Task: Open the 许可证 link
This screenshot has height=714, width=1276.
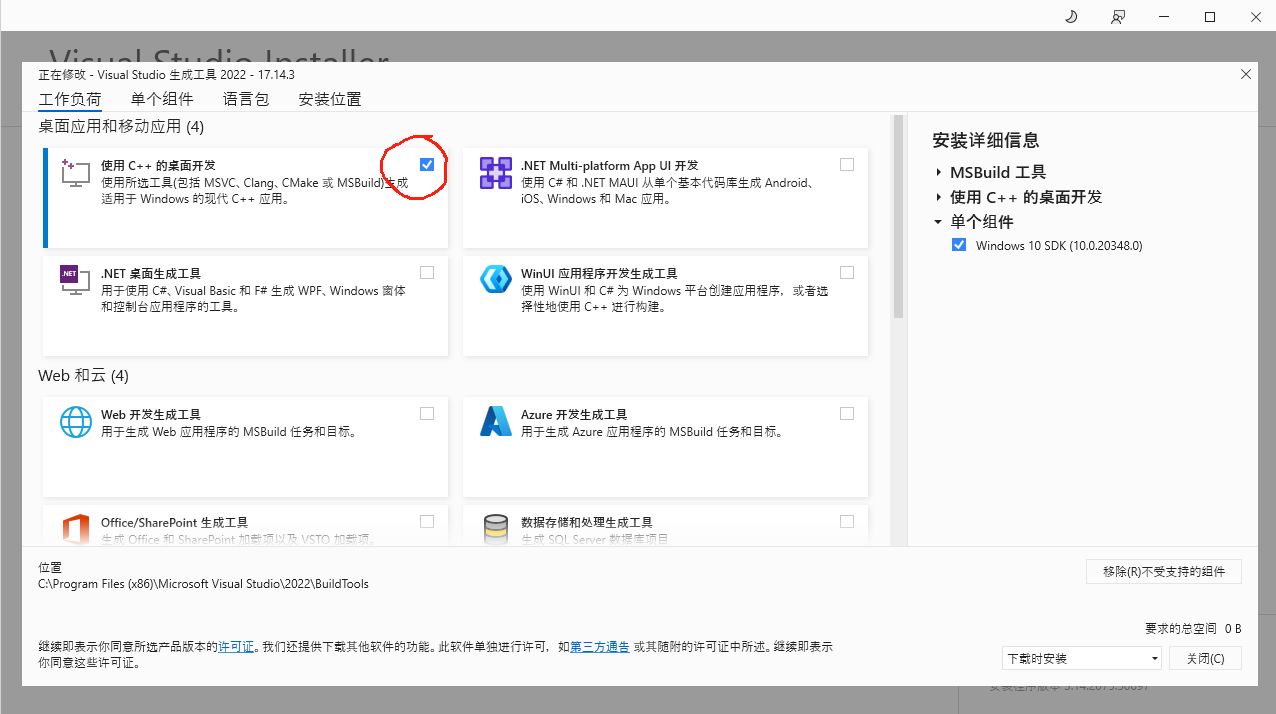Action: (237, 647)
